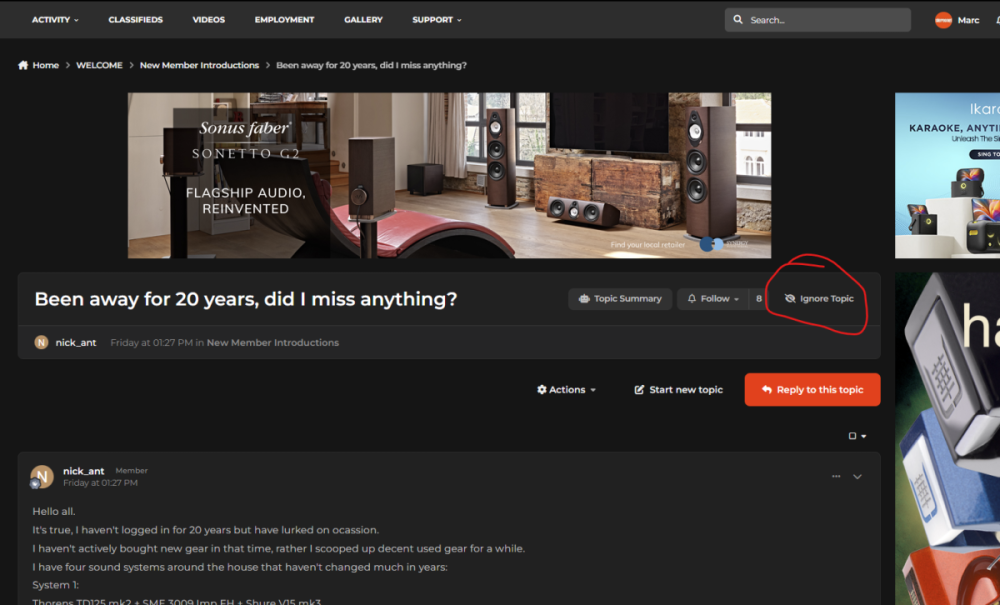Click the search magnifier icon
The height and width of the screenshot is (605, 1000).
coord(738,19)
